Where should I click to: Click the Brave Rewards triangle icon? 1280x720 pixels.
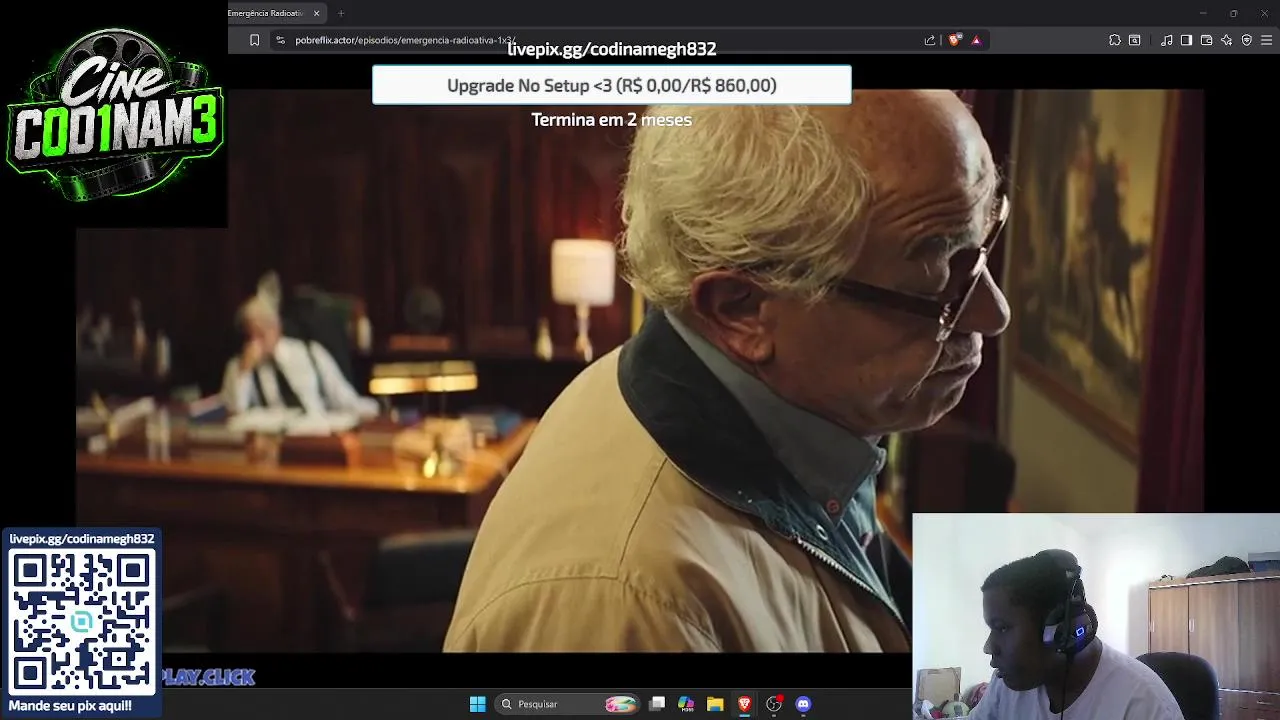click(976, 40)
